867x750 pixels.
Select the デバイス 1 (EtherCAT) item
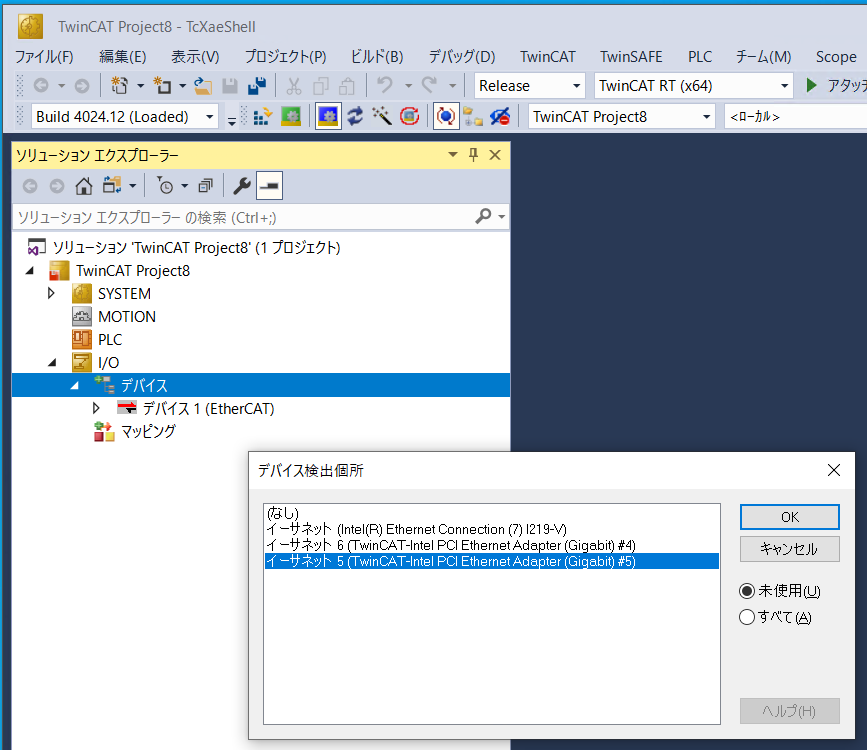tap(208, 409)
